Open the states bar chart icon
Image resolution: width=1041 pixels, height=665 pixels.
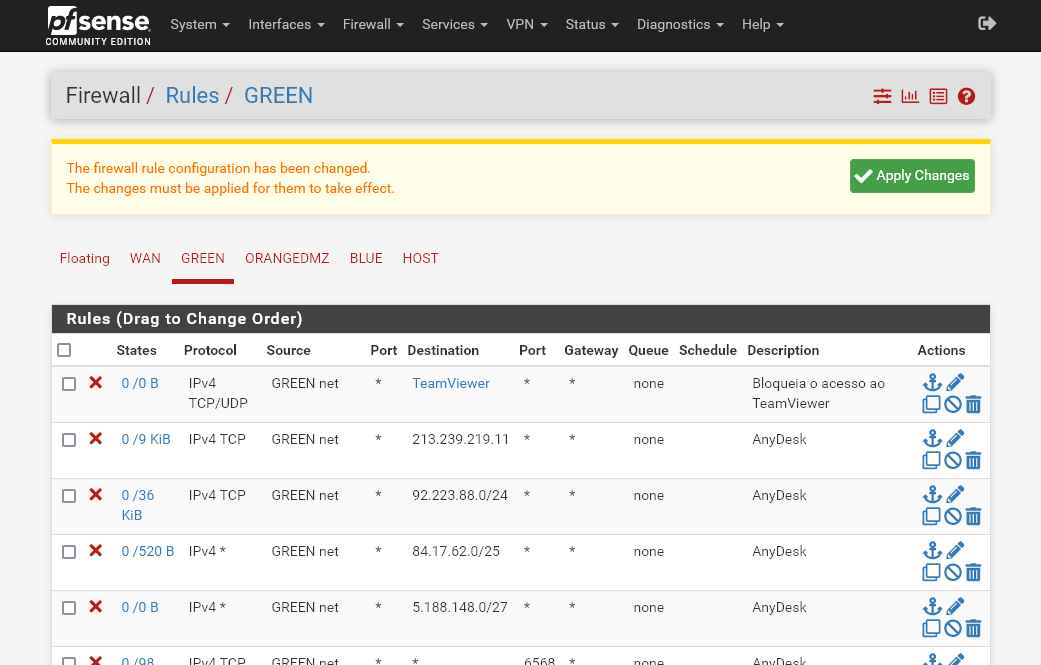(x=910, y=96)
